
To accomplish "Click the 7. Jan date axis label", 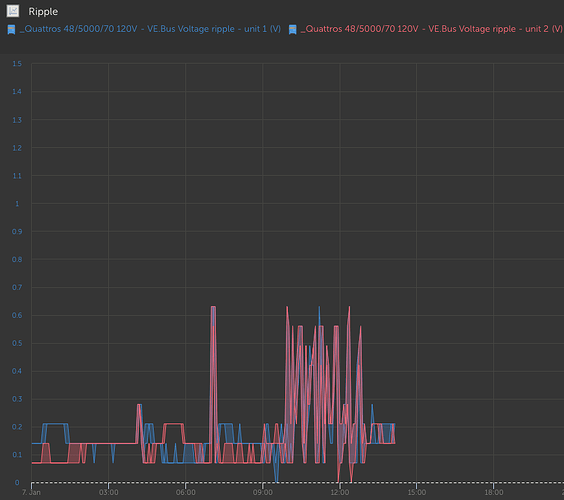I will (31, 492).
